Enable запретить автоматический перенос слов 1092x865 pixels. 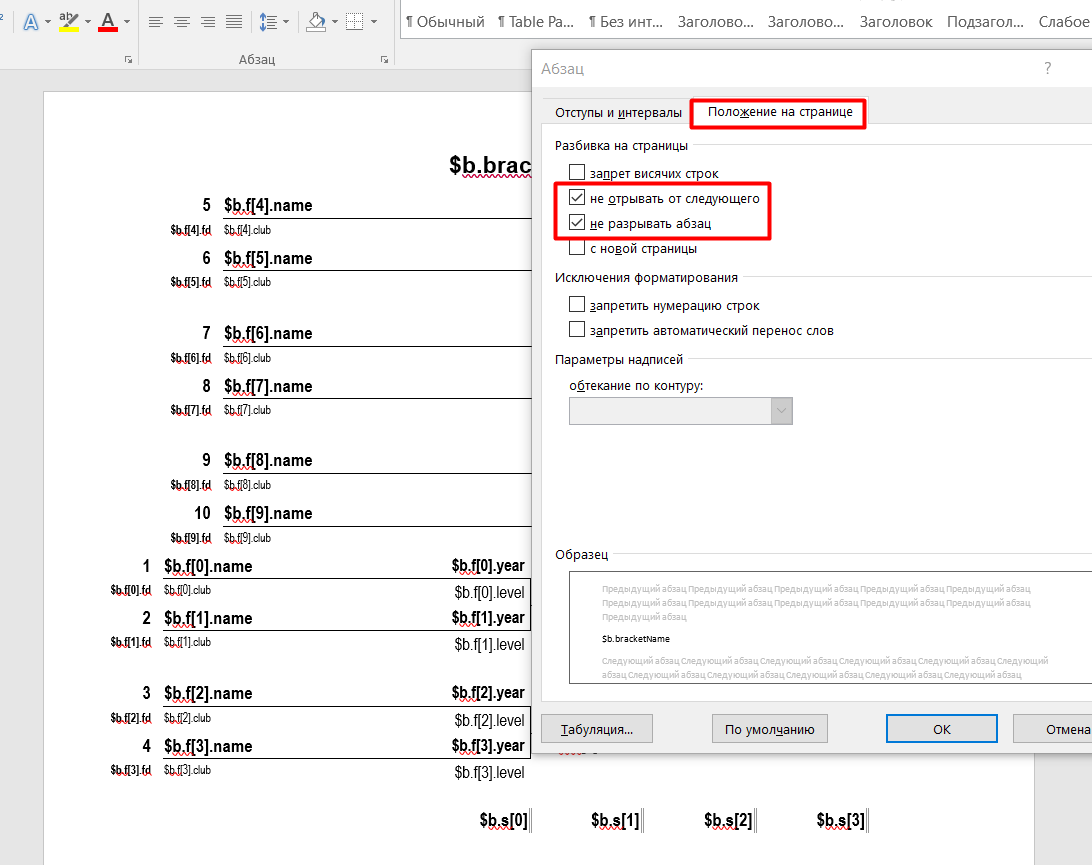pyautogui.click(x=577, y=329)
